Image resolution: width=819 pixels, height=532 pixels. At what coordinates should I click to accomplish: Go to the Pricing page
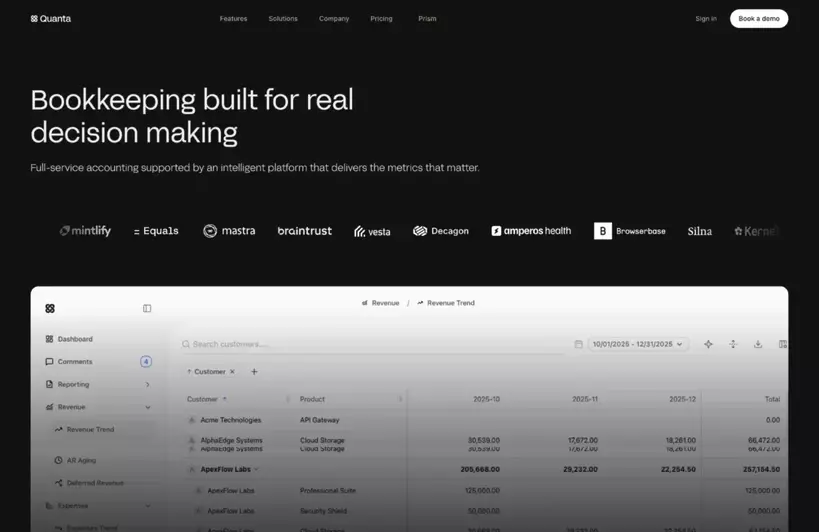pos(381,19)
